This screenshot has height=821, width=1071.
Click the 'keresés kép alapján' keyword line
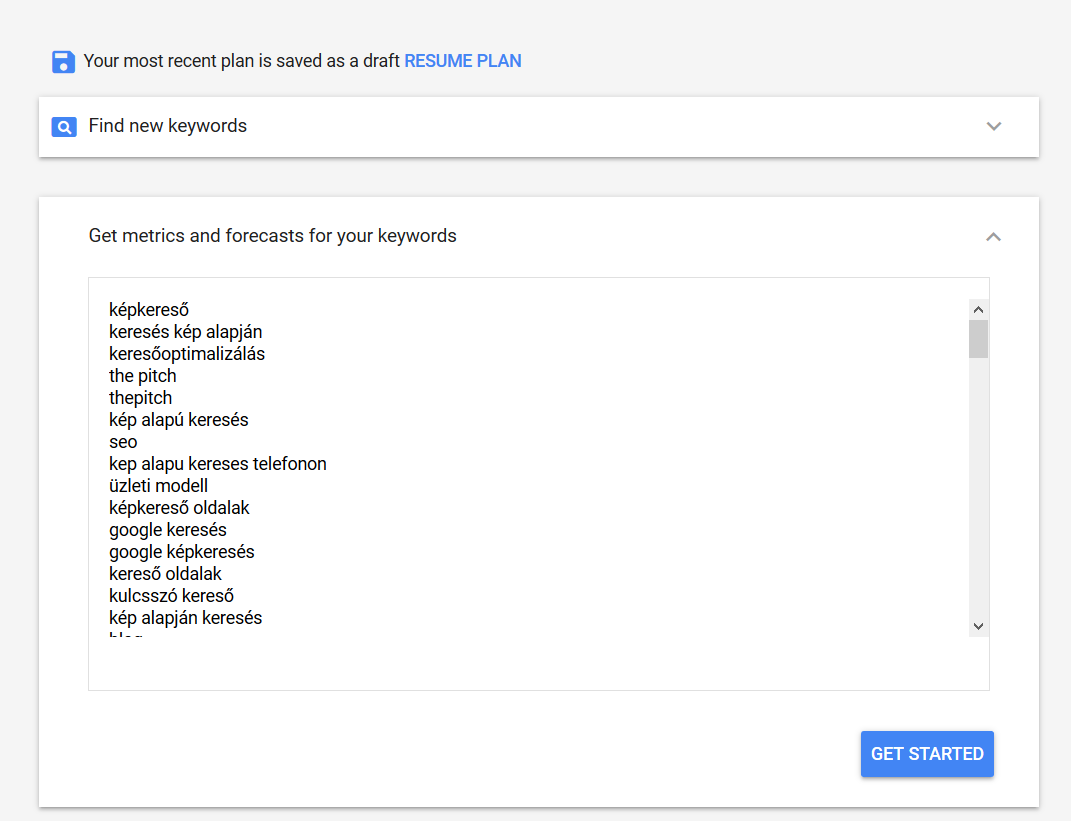point(186,332)
